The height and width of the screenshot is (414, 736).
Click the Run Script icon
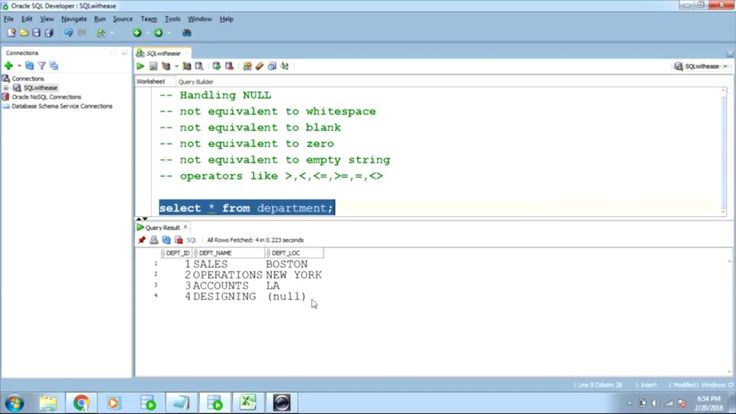point(153,66)
